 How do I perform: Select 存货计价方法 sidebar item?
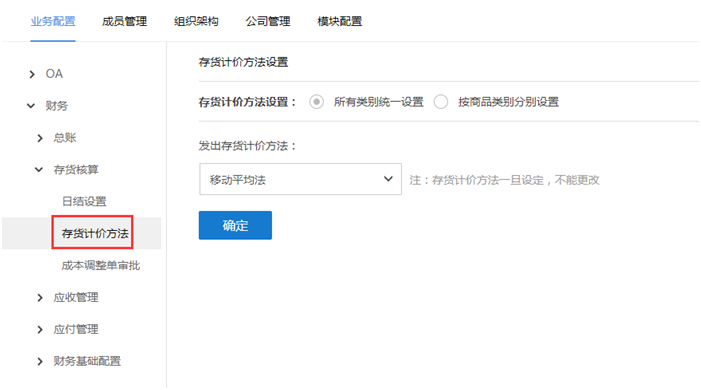click(x=95, y=233)
